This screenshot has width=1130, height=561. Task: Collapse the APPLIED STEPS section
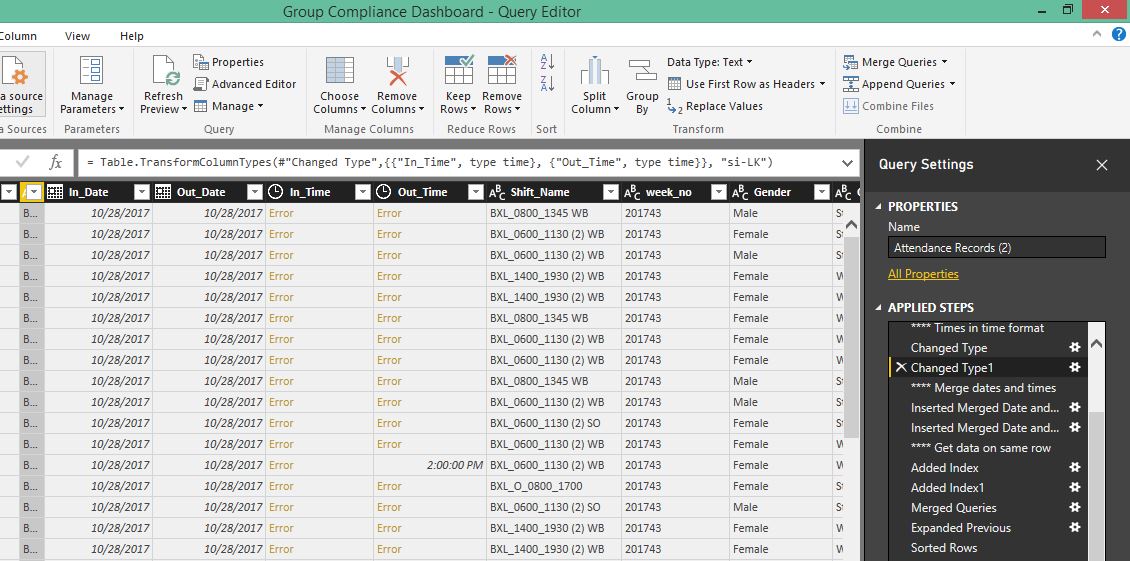point(878,308)
